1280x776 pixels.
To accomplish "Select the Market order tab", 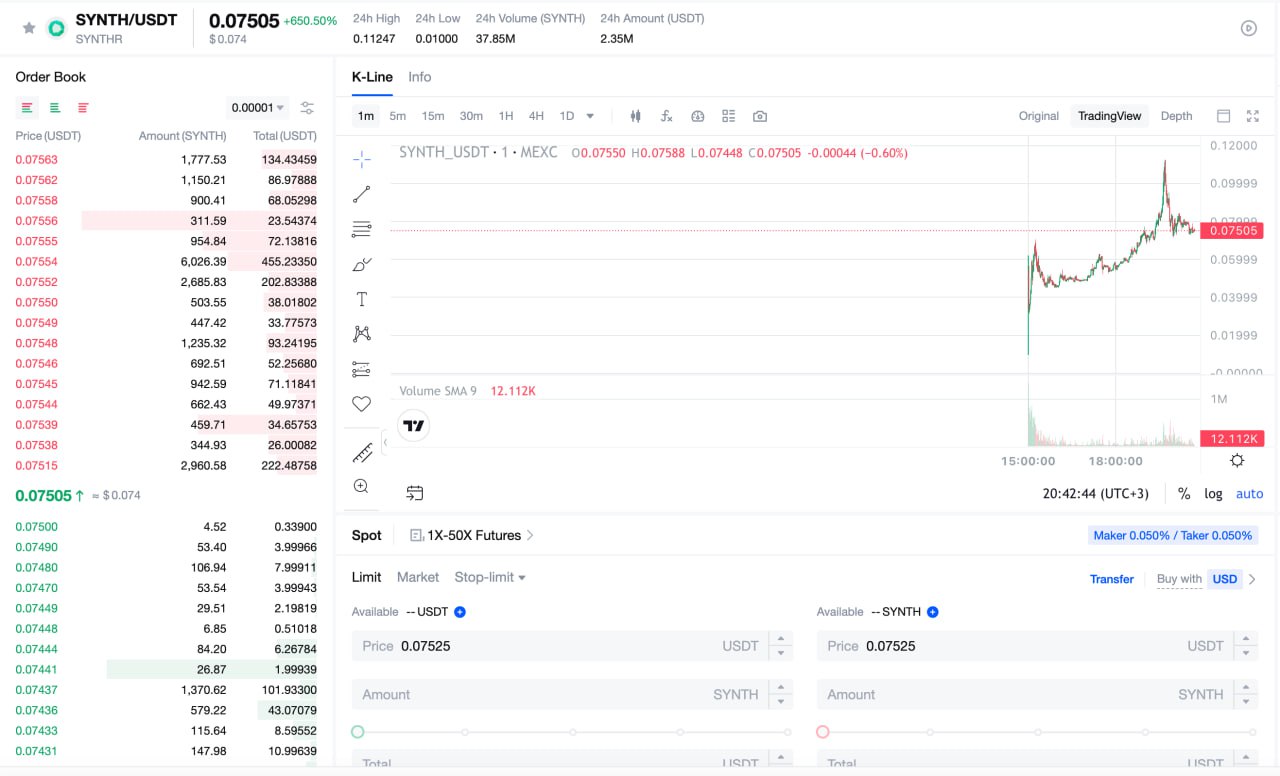I will (418, 577).
